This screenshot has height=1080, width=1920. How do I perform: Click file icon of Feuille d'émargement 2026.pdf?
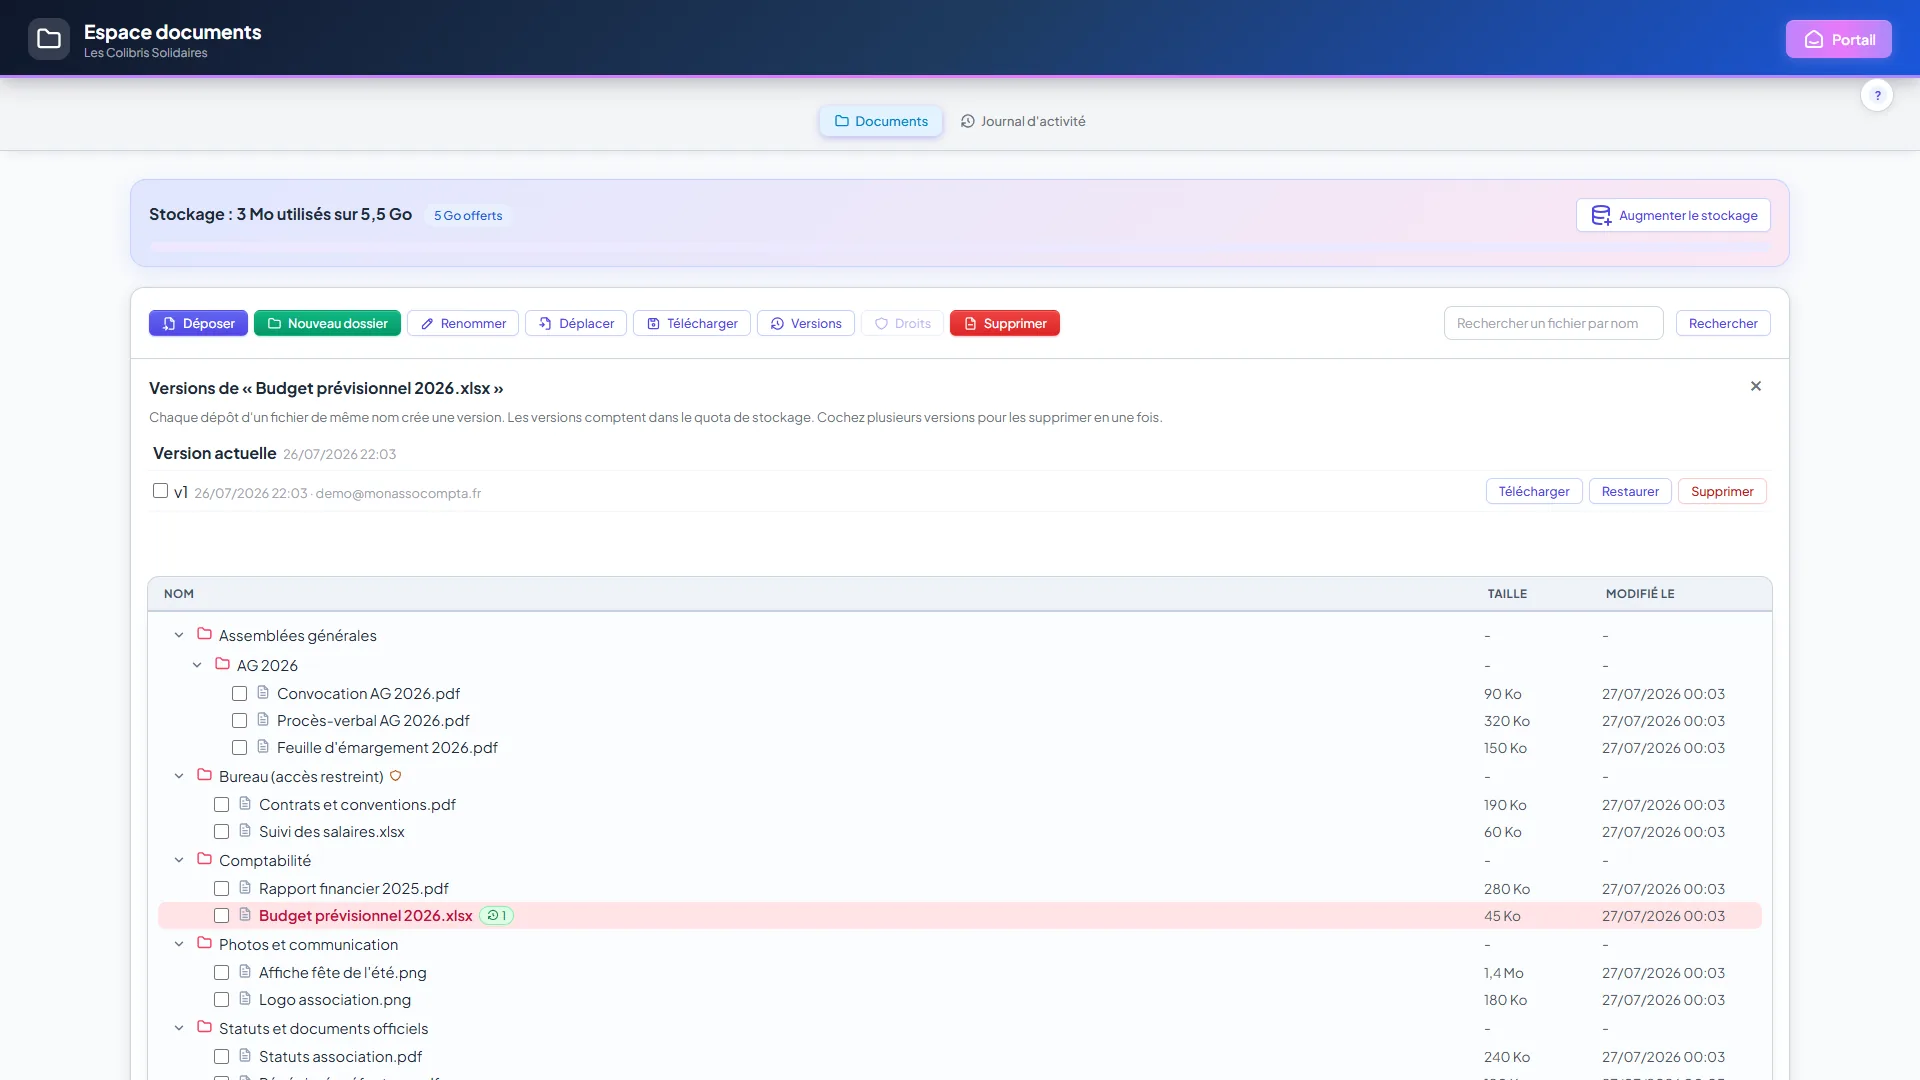(263, 746)
